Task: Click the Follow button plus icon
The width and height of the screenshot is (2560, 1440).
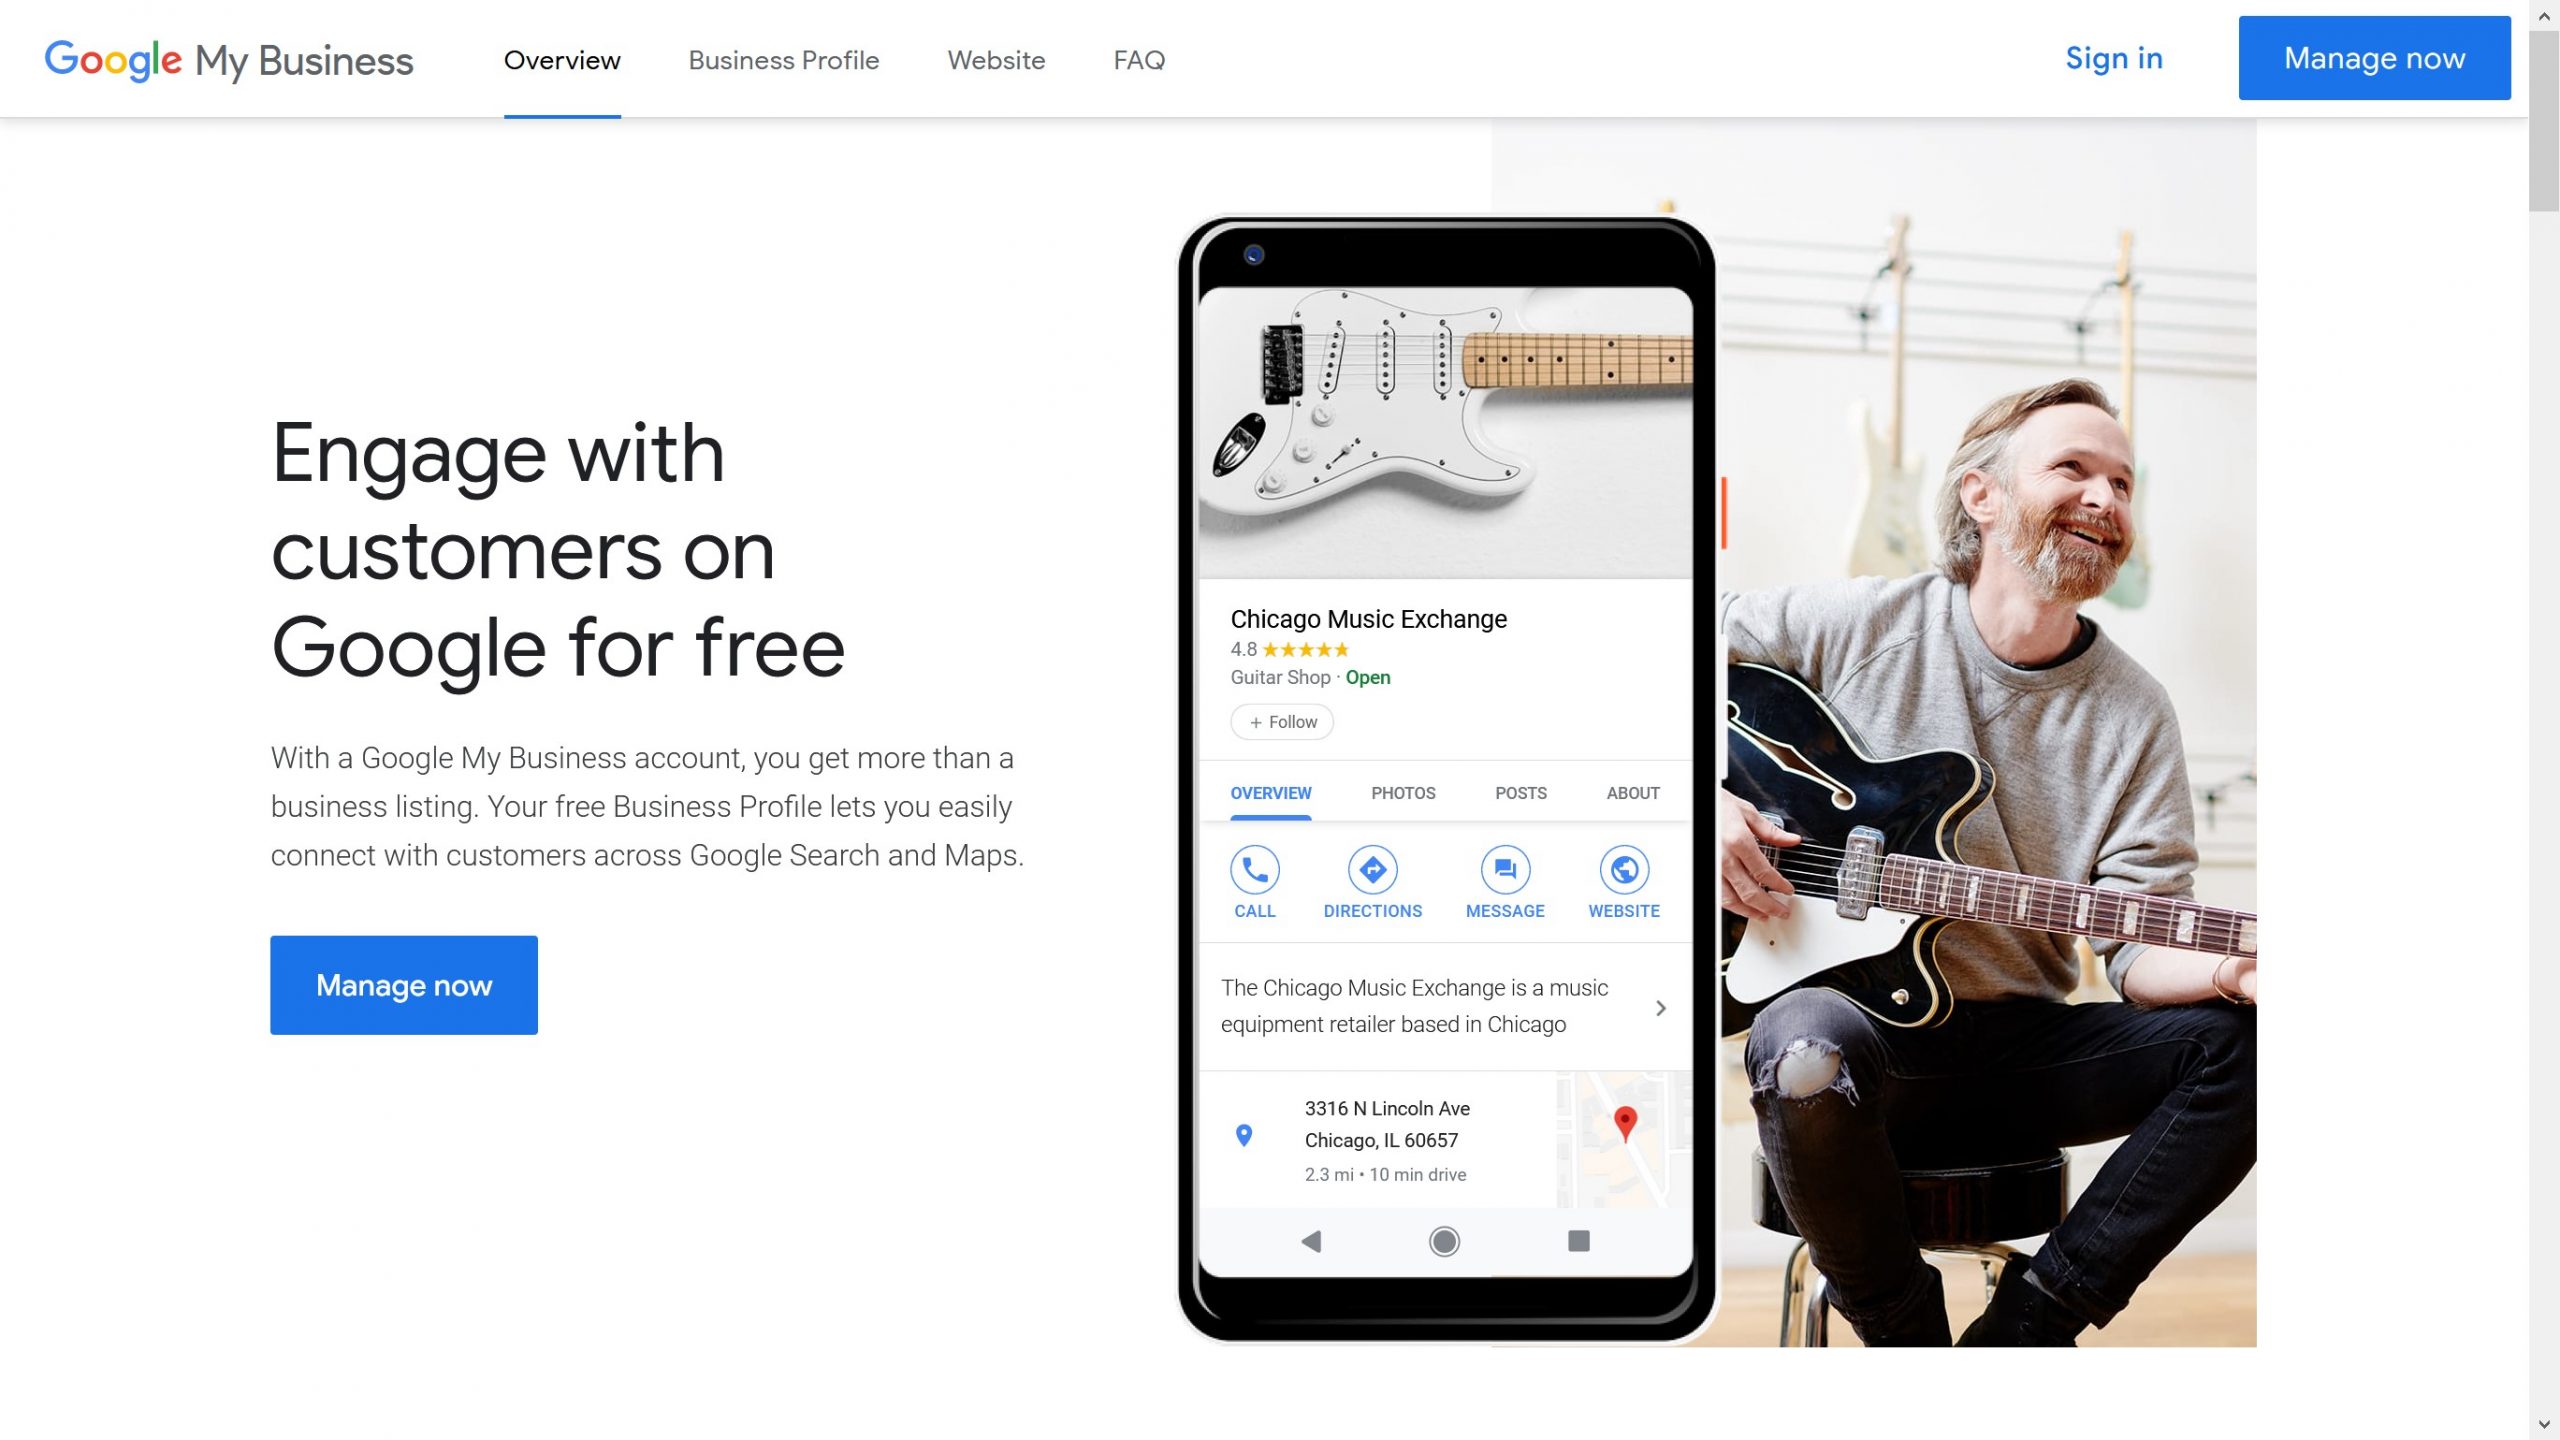Action: click(1255, 721)
